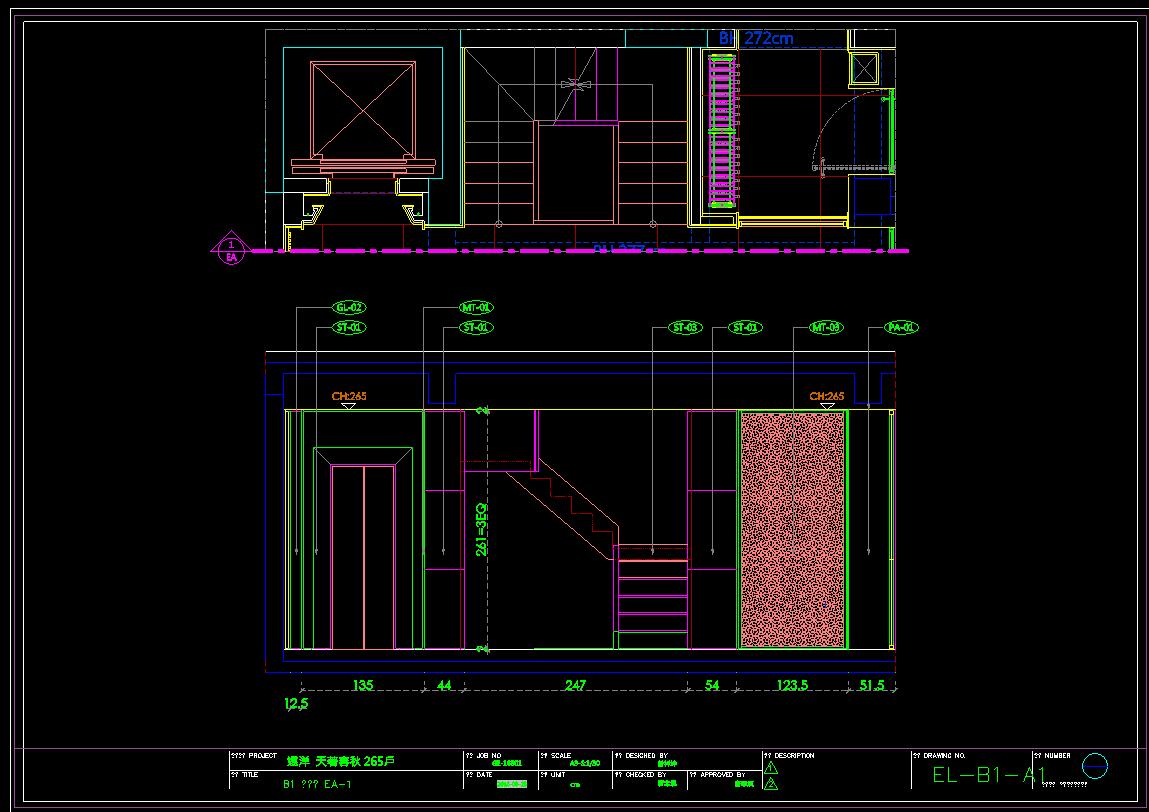Screen dimensions: 1149x812
Task: Click the GL-02 material tag
Action: pos(348,308)
